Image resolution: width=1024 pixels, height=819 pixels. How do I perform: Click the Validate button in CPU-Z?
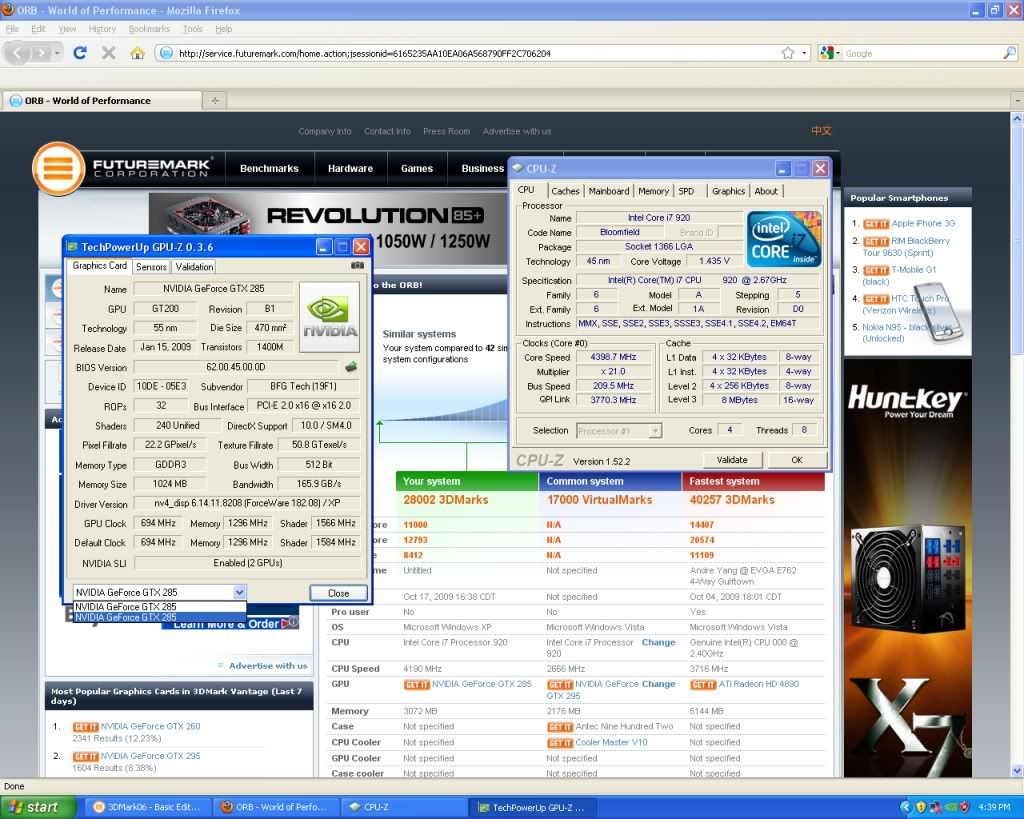pos(731,460)
